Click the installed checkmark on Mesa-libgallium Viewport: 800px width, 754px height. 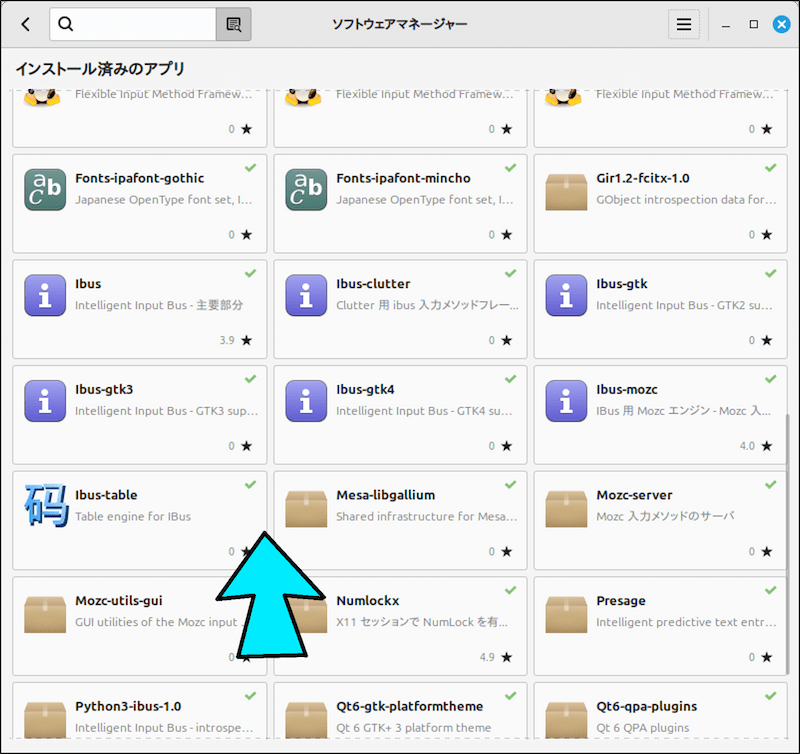tap(510, 484)
